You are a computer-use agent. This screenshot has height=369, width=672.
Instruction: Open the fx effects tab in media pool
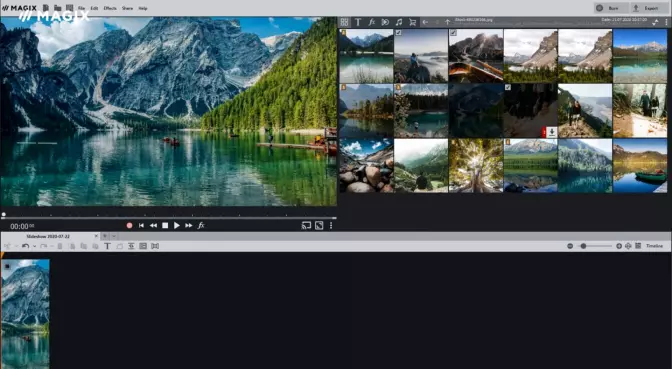tap(372, 22)
